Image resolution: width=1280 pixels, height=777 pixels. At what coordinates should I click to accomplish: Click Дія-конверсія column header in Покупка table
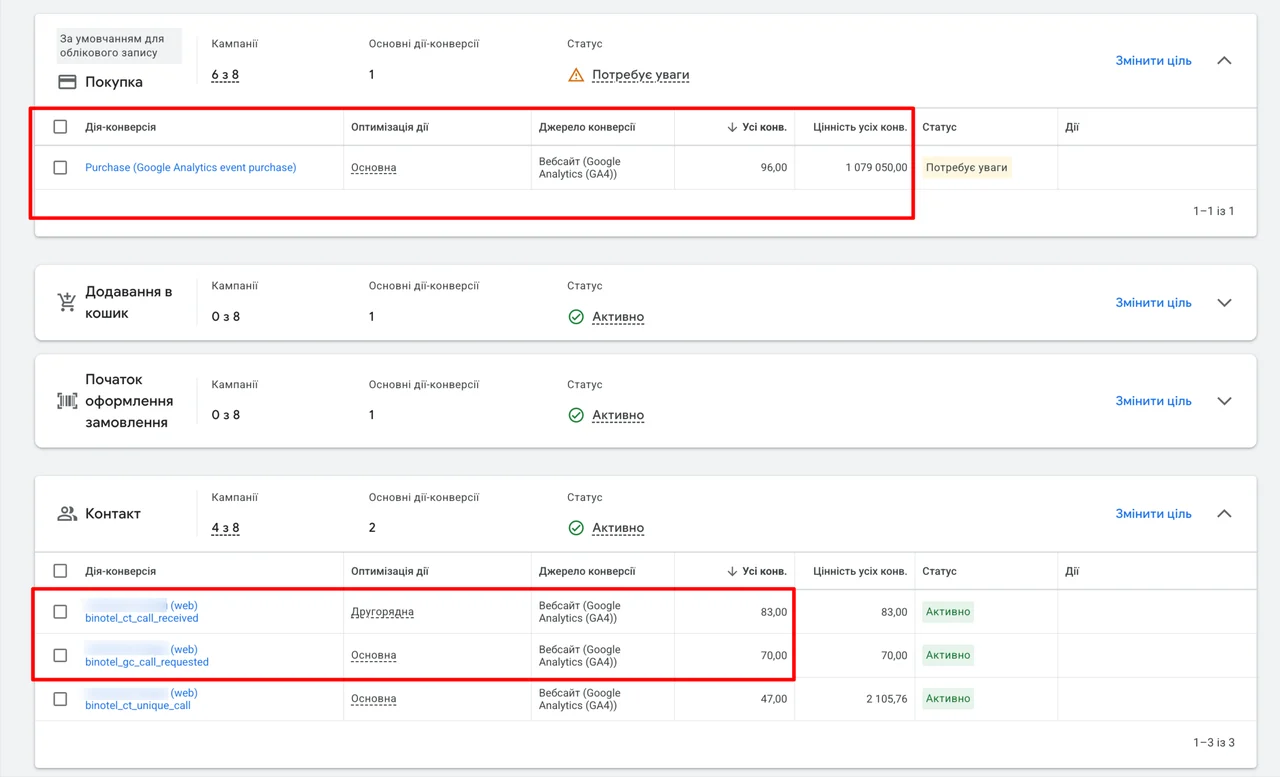120,127
